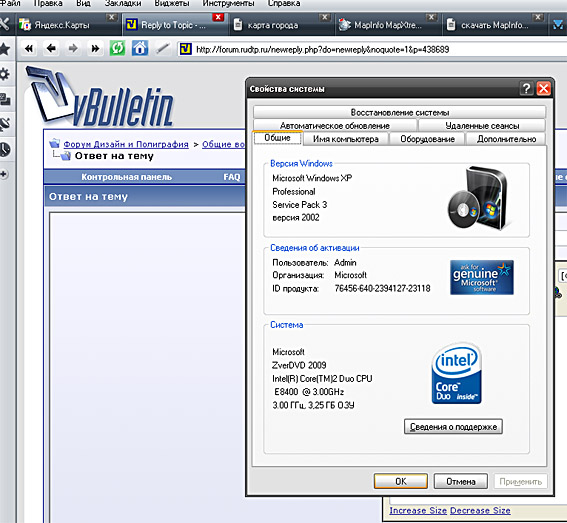This screenshot has height=523, width=567.
Task: Open the windows panel in sidebar
Action: pos(5,99)
